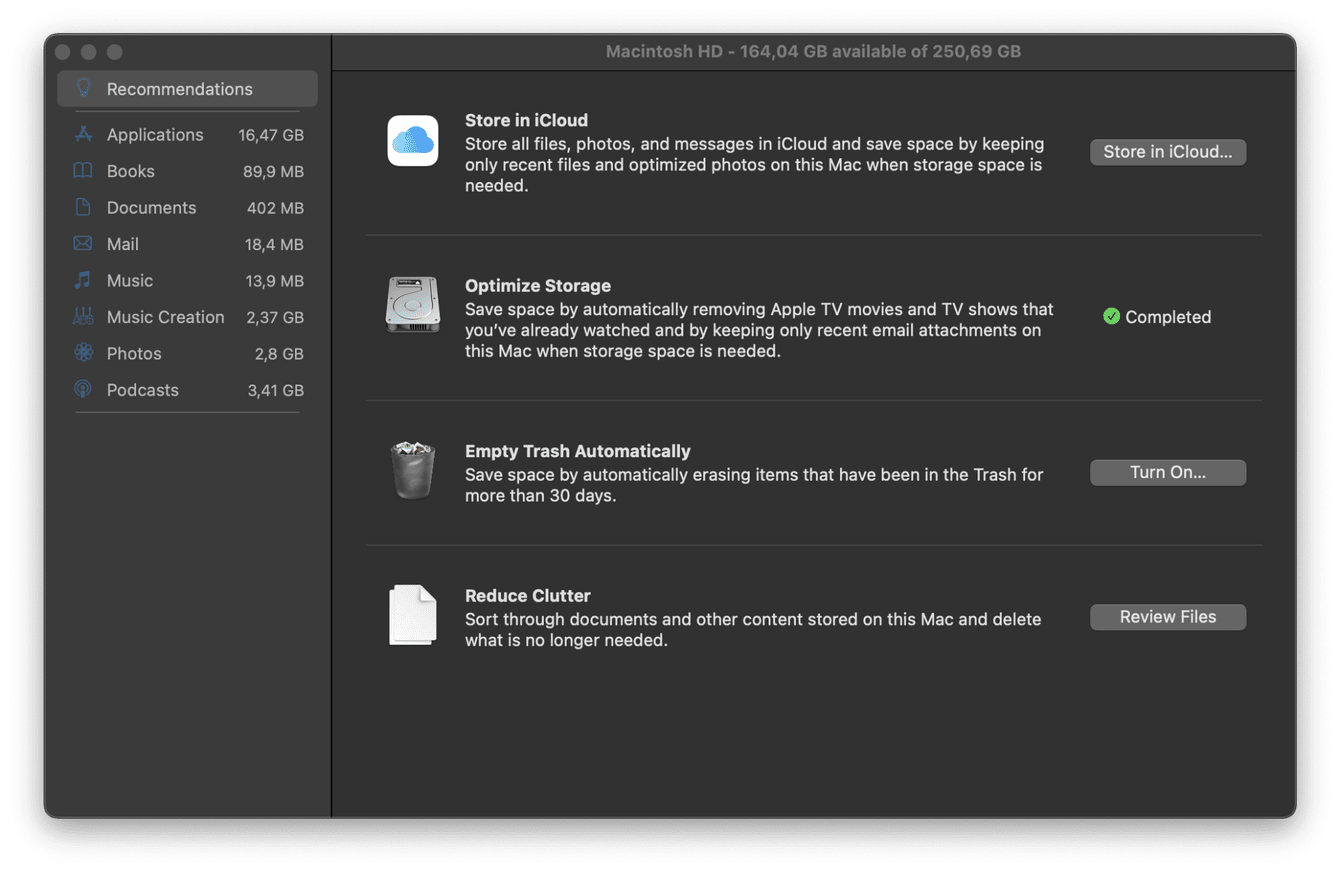Click the Turn On… button
The height and width of the screenshot is (873, 1340).
(1168, 472)
